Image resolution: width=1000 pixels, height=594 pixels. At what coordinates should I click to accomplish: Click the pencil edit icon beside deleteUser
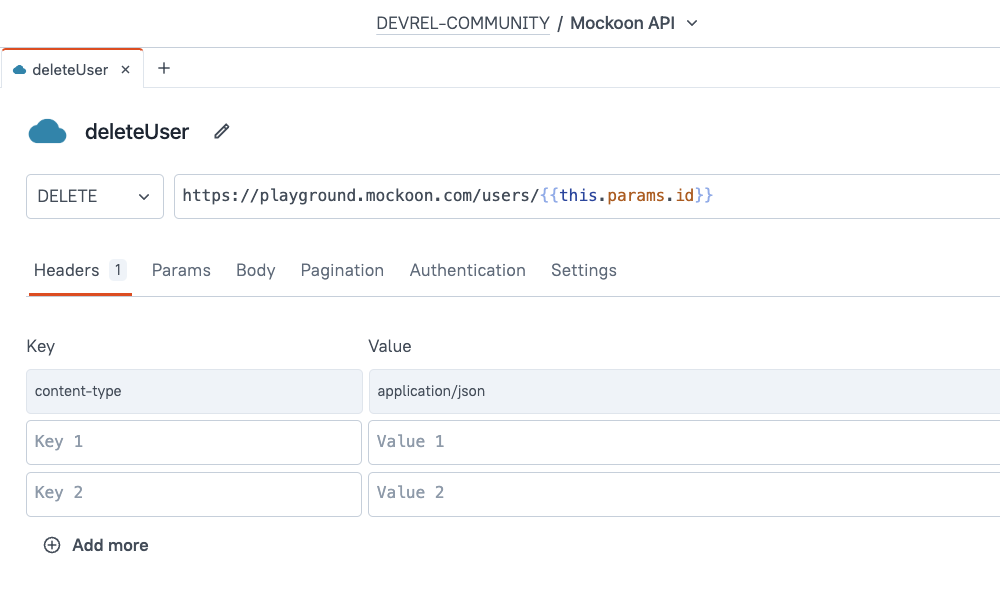(222, 131)
